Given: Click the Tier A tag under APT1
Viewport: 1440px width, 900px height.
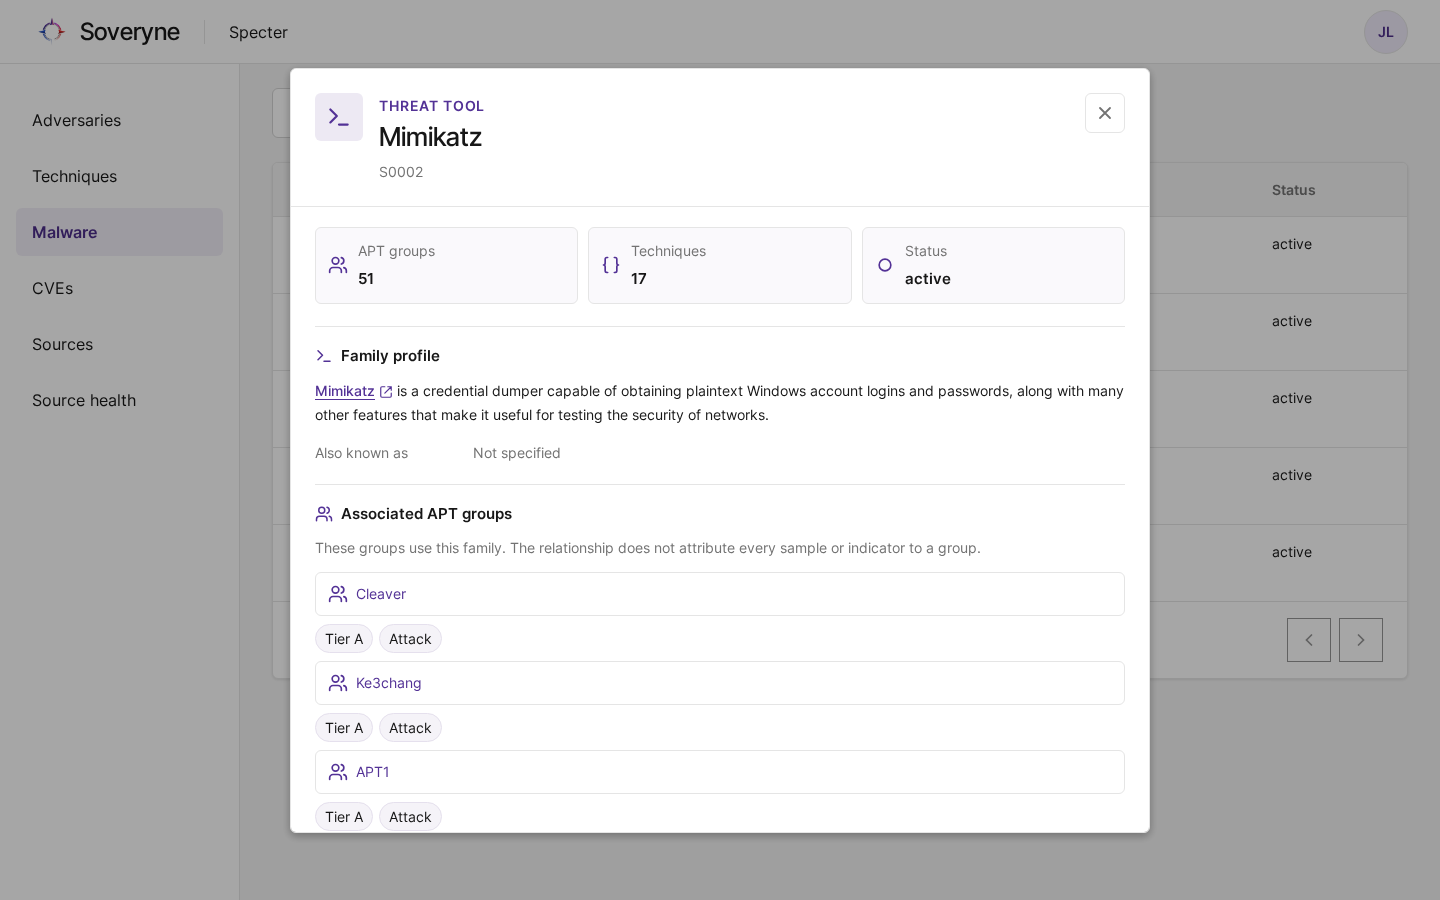Looking at the screenshot, I should 344,817.
